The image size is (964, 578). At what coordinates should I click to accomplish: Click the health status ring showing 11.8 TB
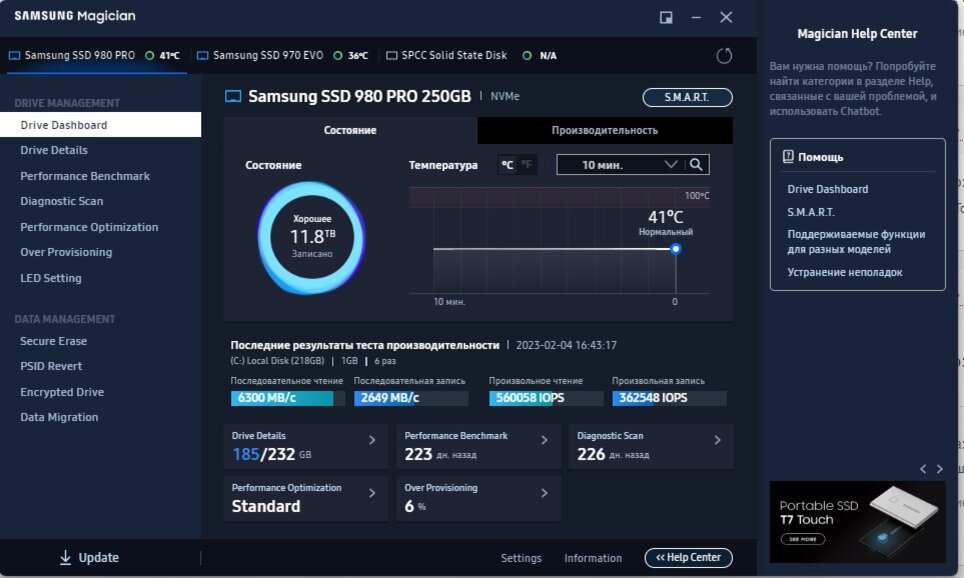[x=312, y=237]
